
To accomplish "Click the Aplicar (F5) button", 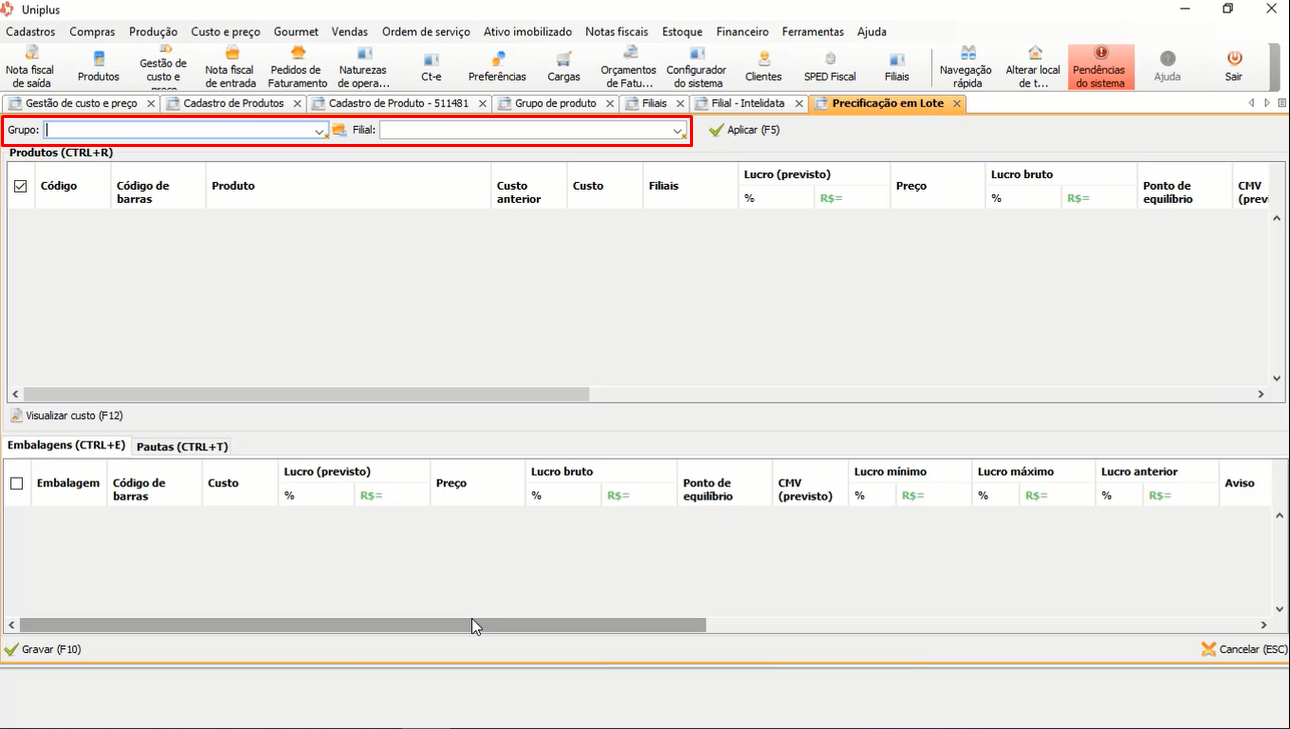I will click(744, 130).
